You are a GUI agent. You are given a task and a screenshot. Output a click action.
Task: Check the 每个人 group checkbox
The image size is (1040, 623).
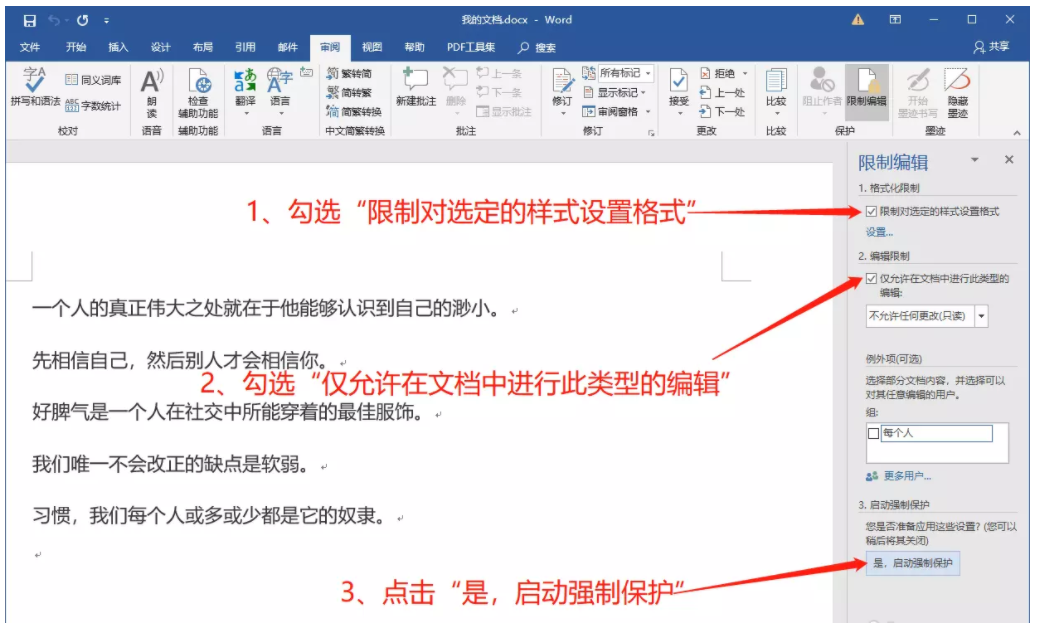(x=874, y=433)
